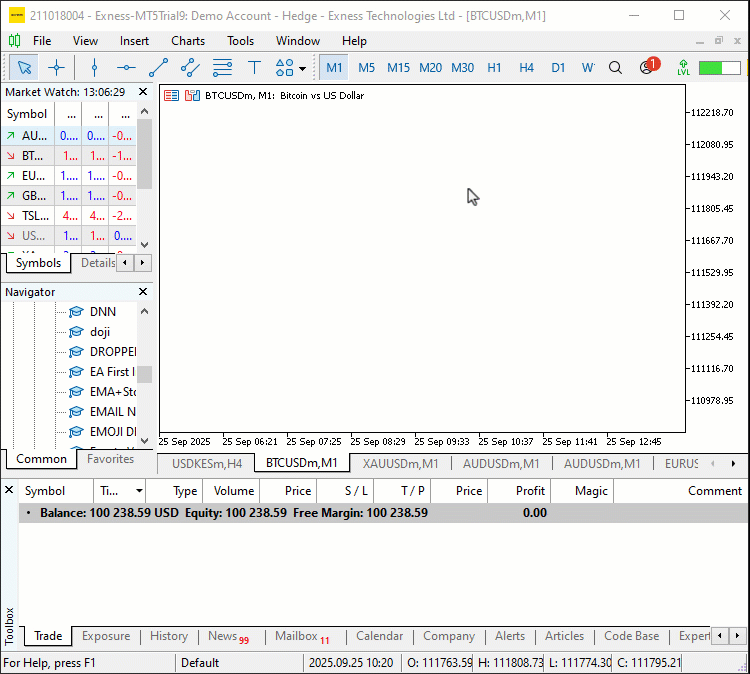Screen dimensions: 750x674
Task: Open the File menu
Action: (x=42, y=41)
